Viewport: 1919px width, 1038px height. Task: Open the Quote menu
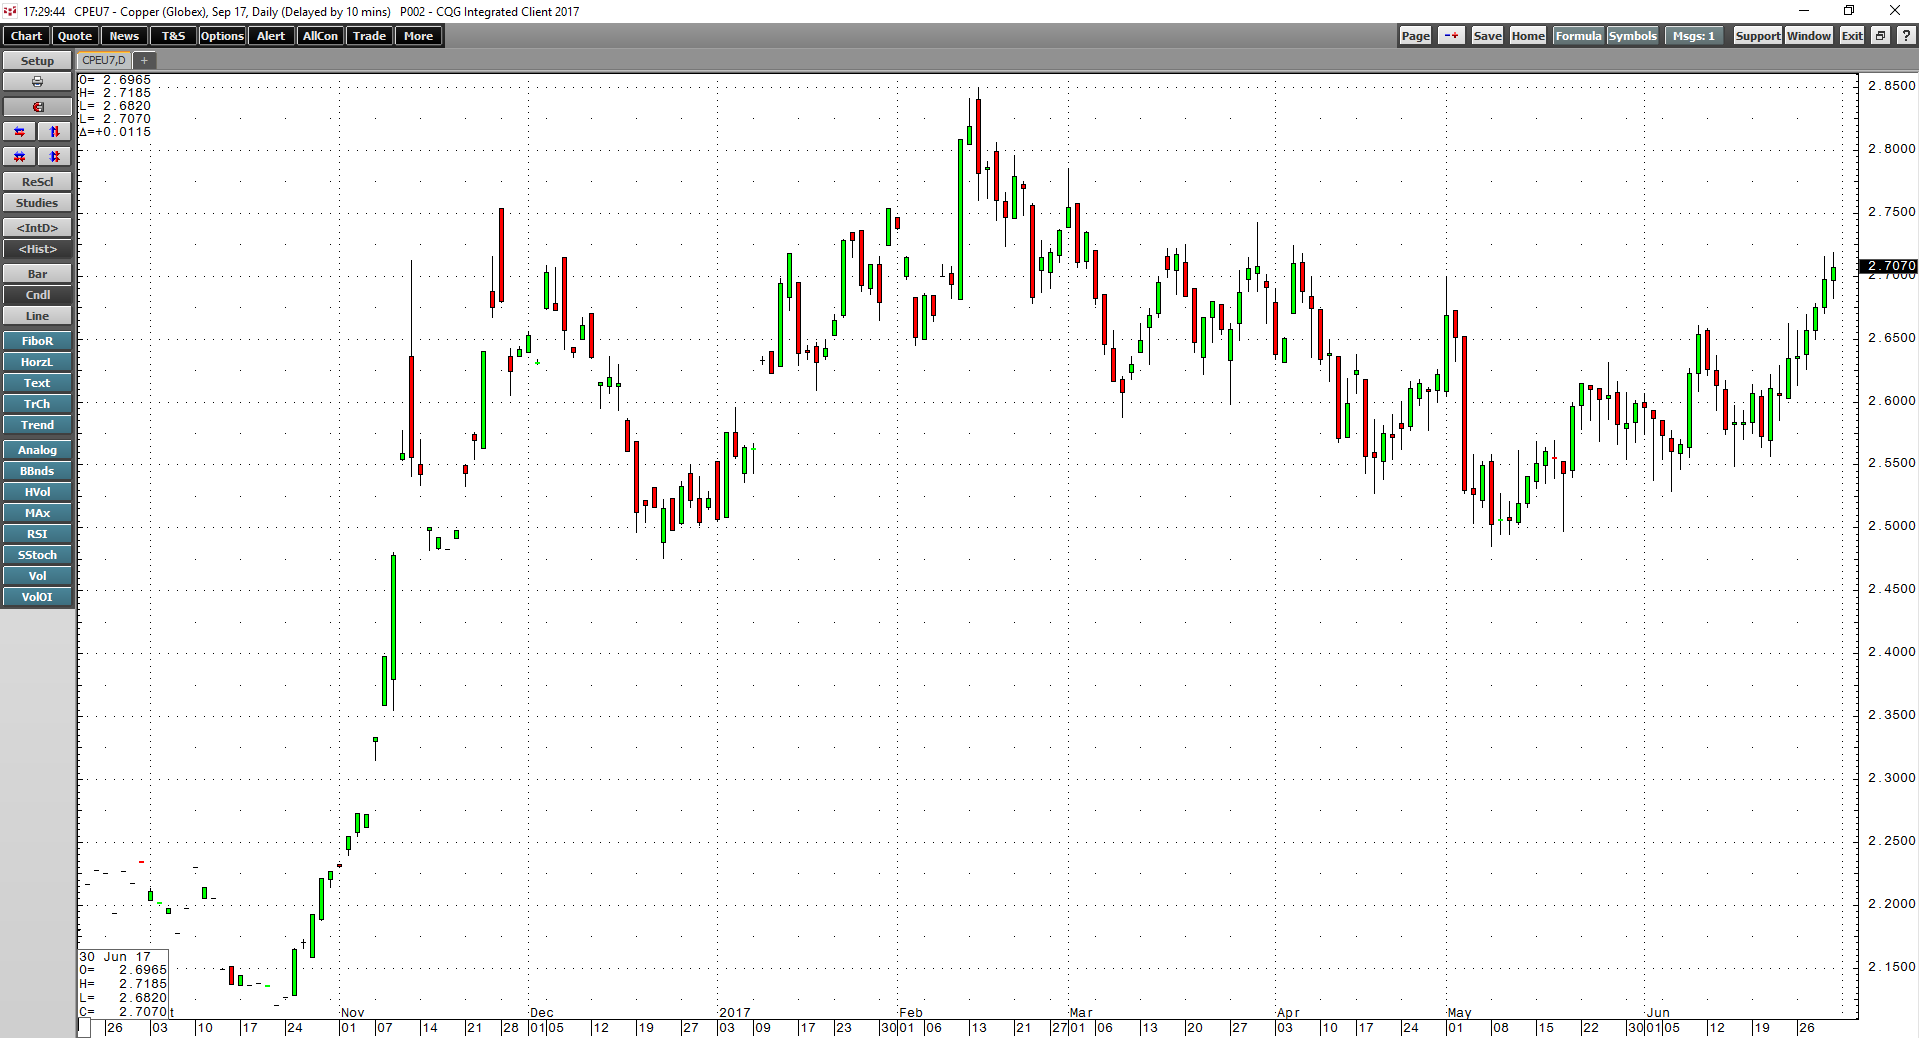tap(75, 36)
